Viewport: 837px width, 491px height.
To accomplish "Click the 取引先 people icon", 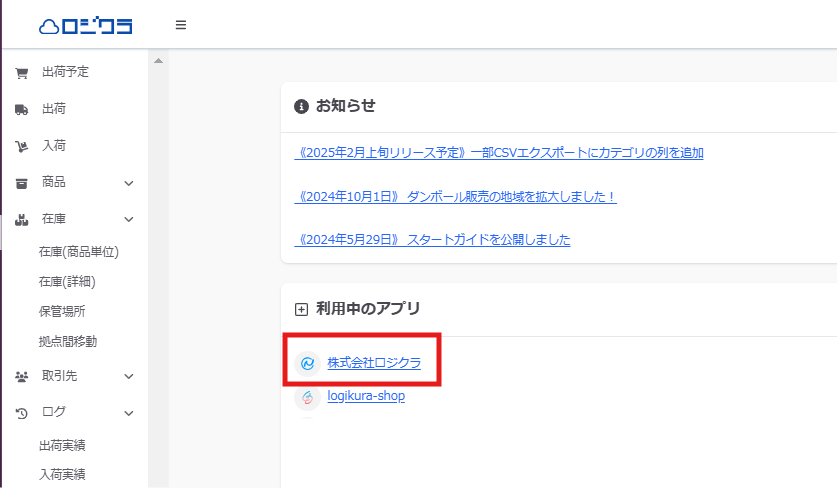I will click(x=21, y=376).
